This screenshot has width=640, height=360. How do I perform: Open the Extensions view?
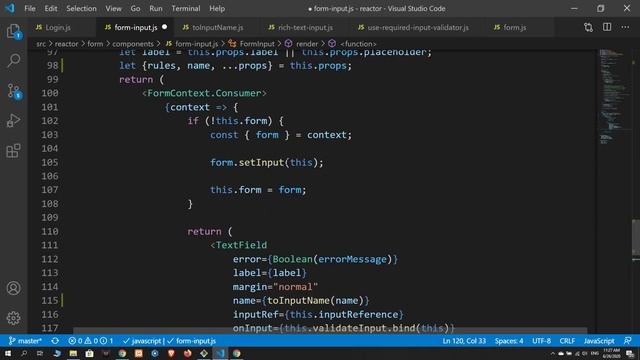13,151
